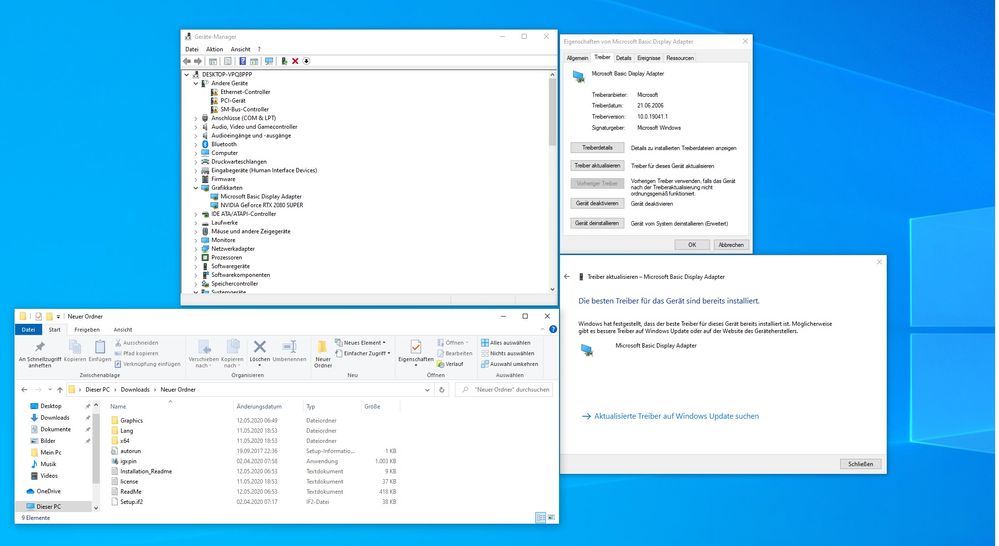Open the Aktion menu in Geräte-Manager
The height and width of the screenshot is (546, 999).
(x=215, y=49)
